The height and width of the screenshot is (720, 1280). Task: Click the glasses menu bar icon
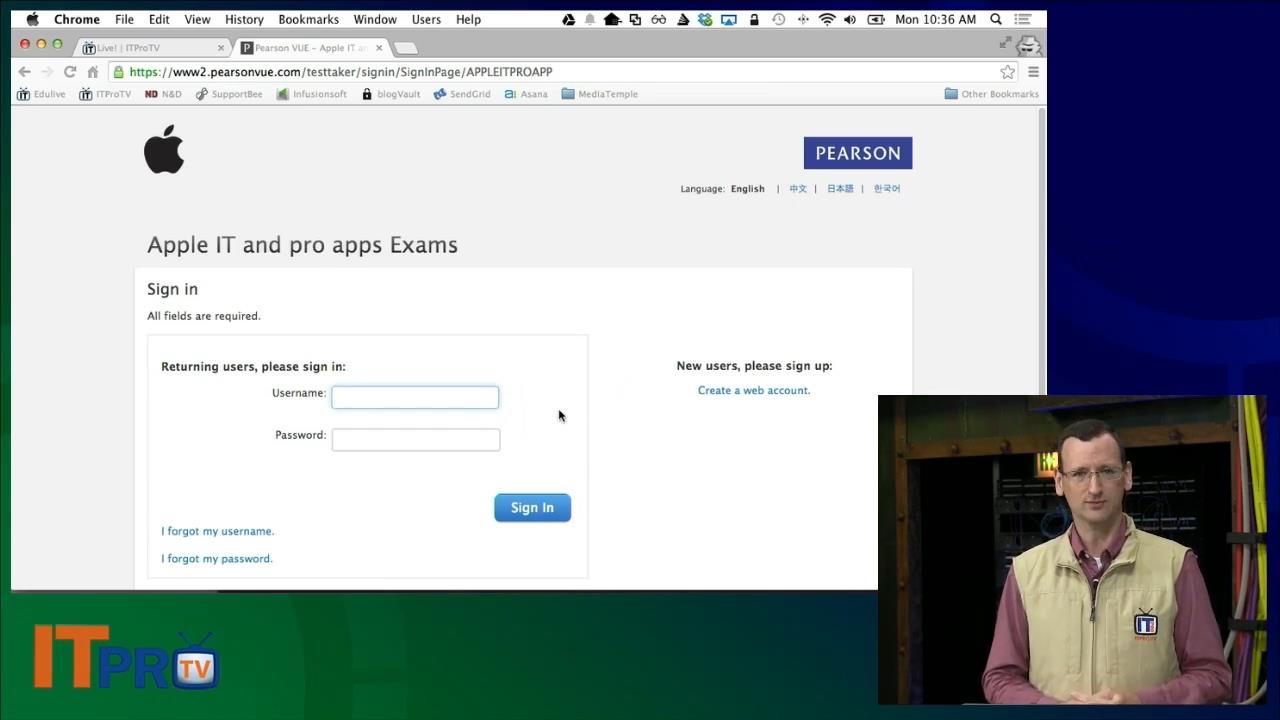pyautogui.click(x=658, y=19)
